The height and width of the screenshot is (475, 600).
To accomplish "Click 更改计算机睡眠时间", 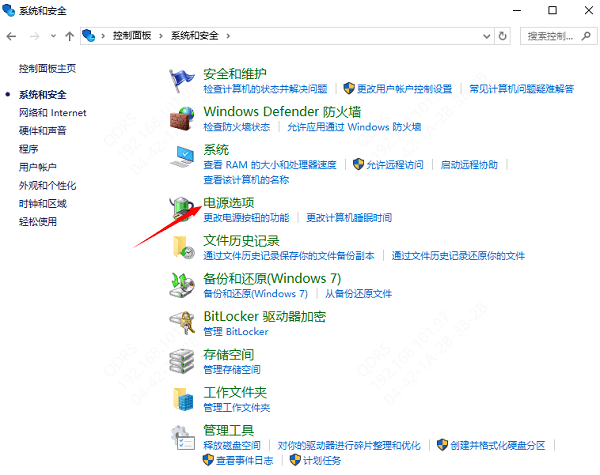I will point(349,217).
